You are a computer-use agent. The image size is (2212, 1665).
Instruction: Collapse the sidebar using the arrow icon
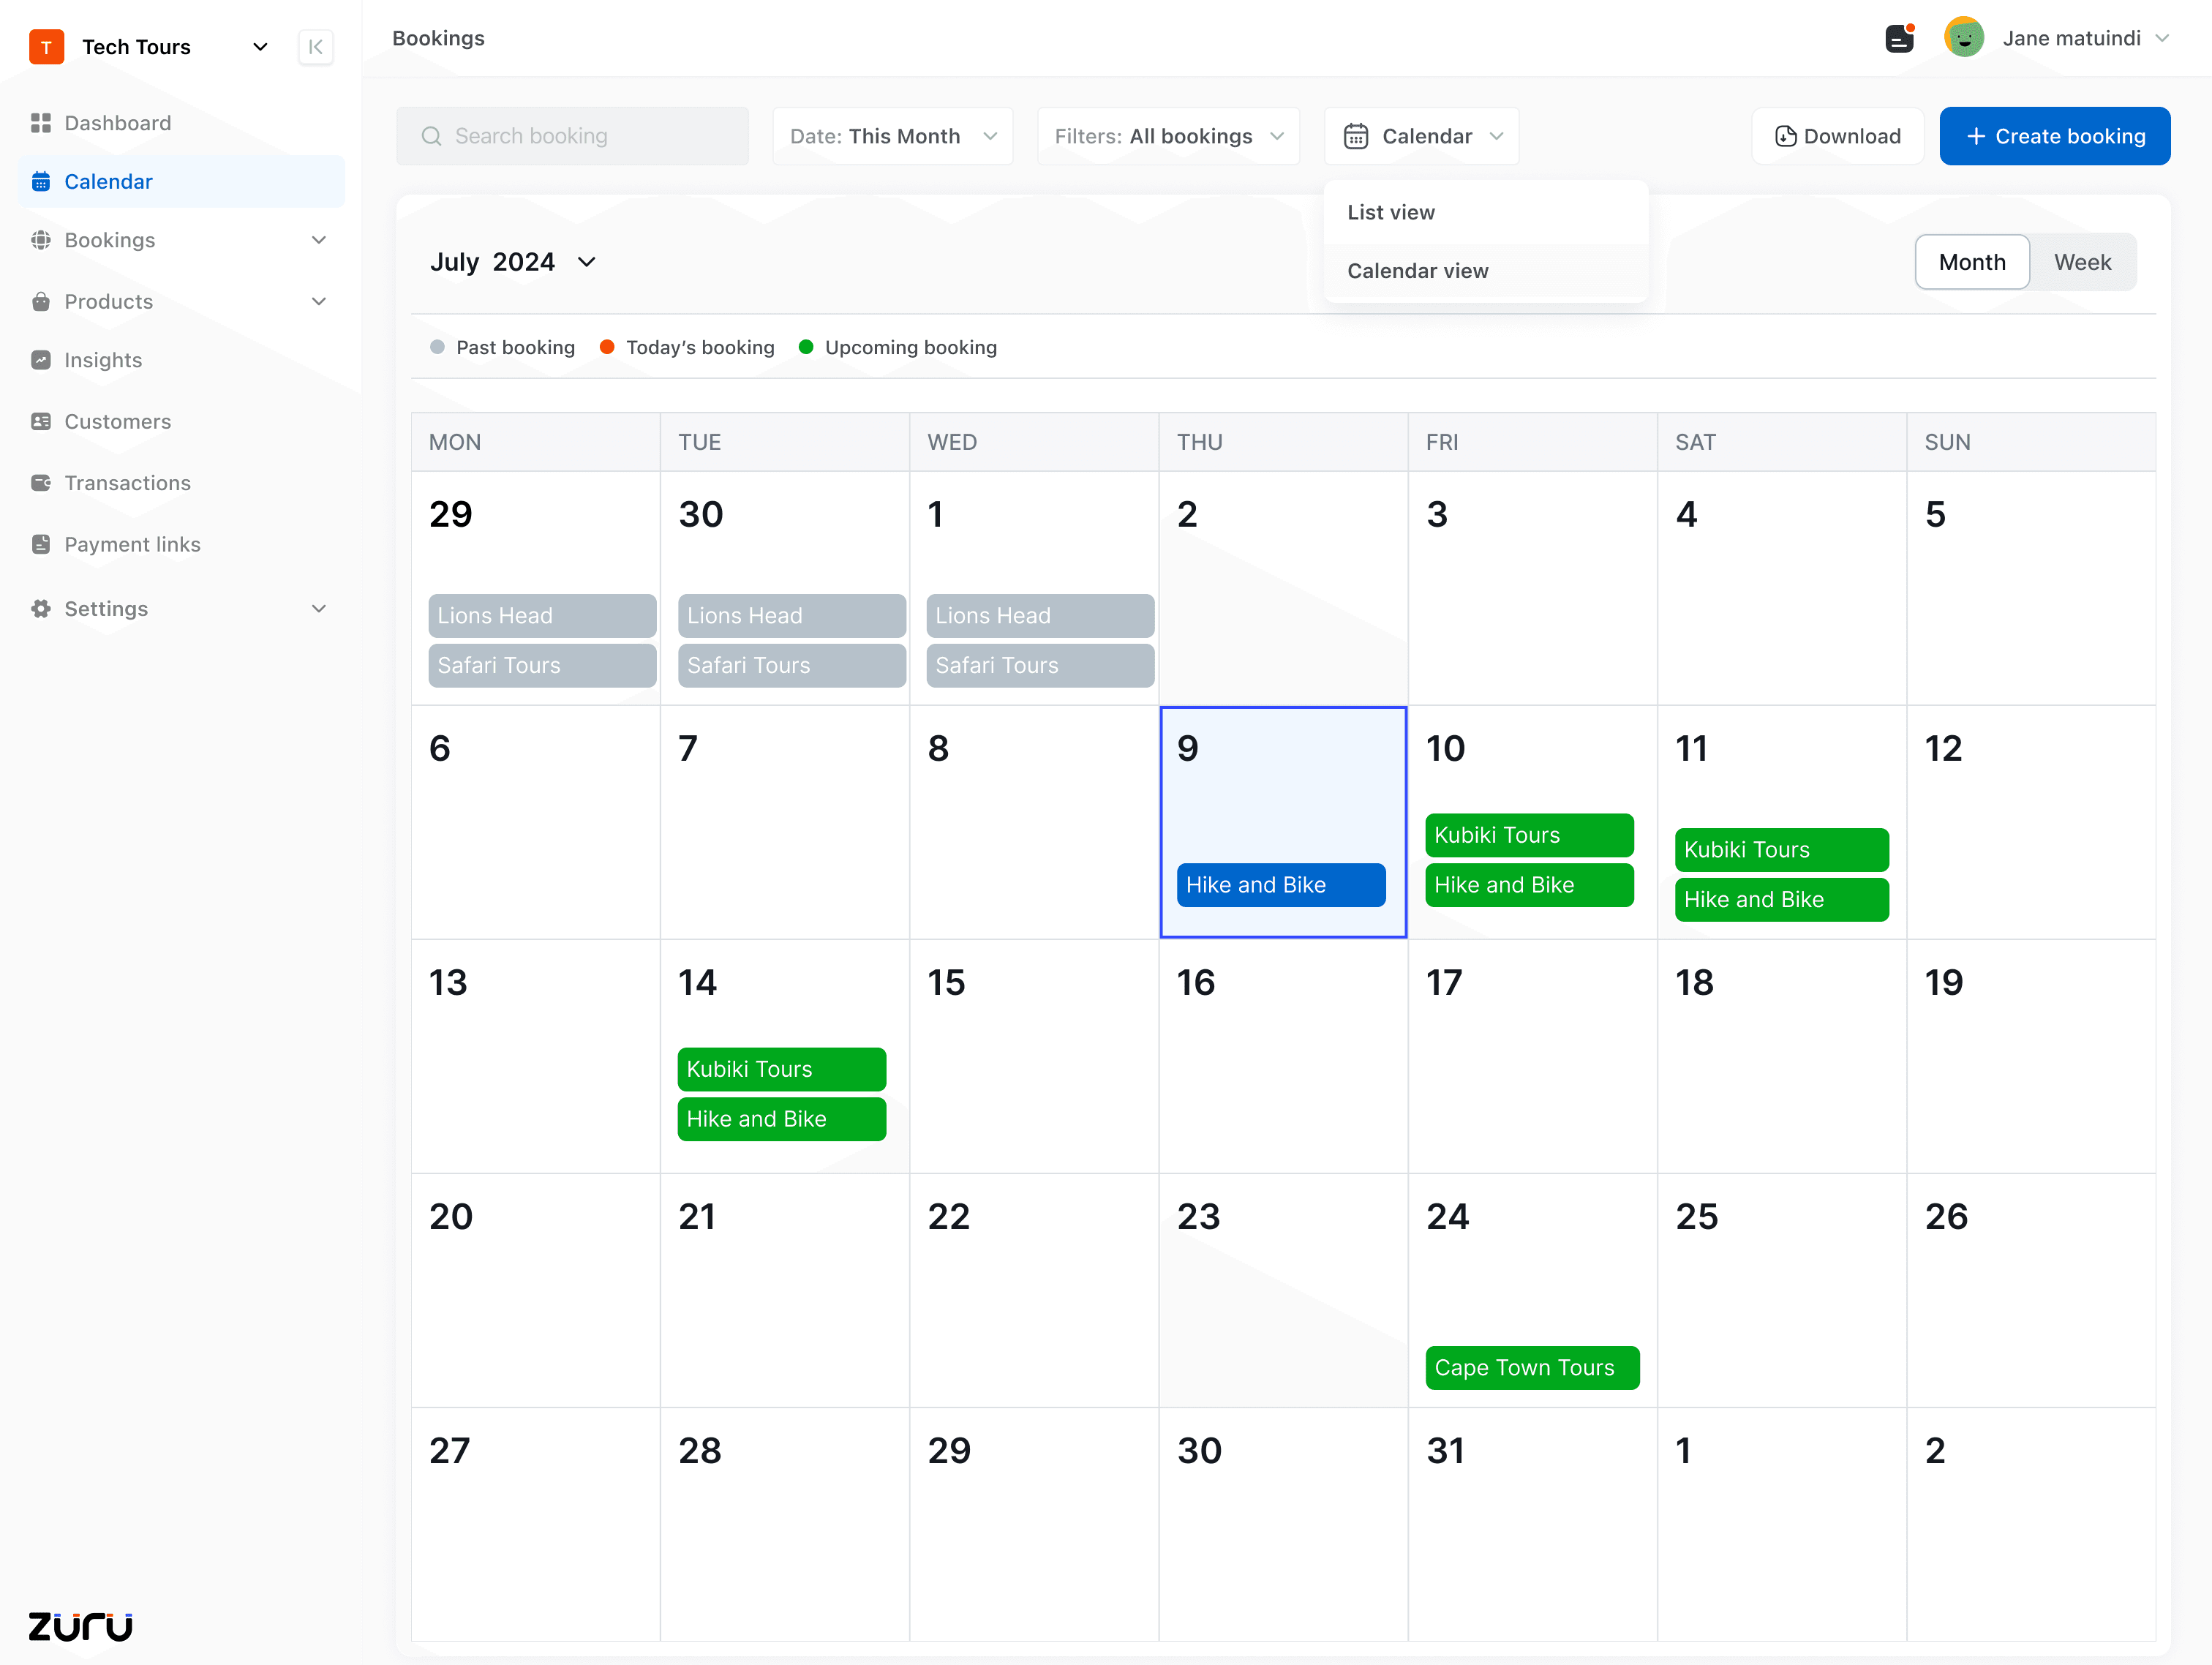[315, 47]
